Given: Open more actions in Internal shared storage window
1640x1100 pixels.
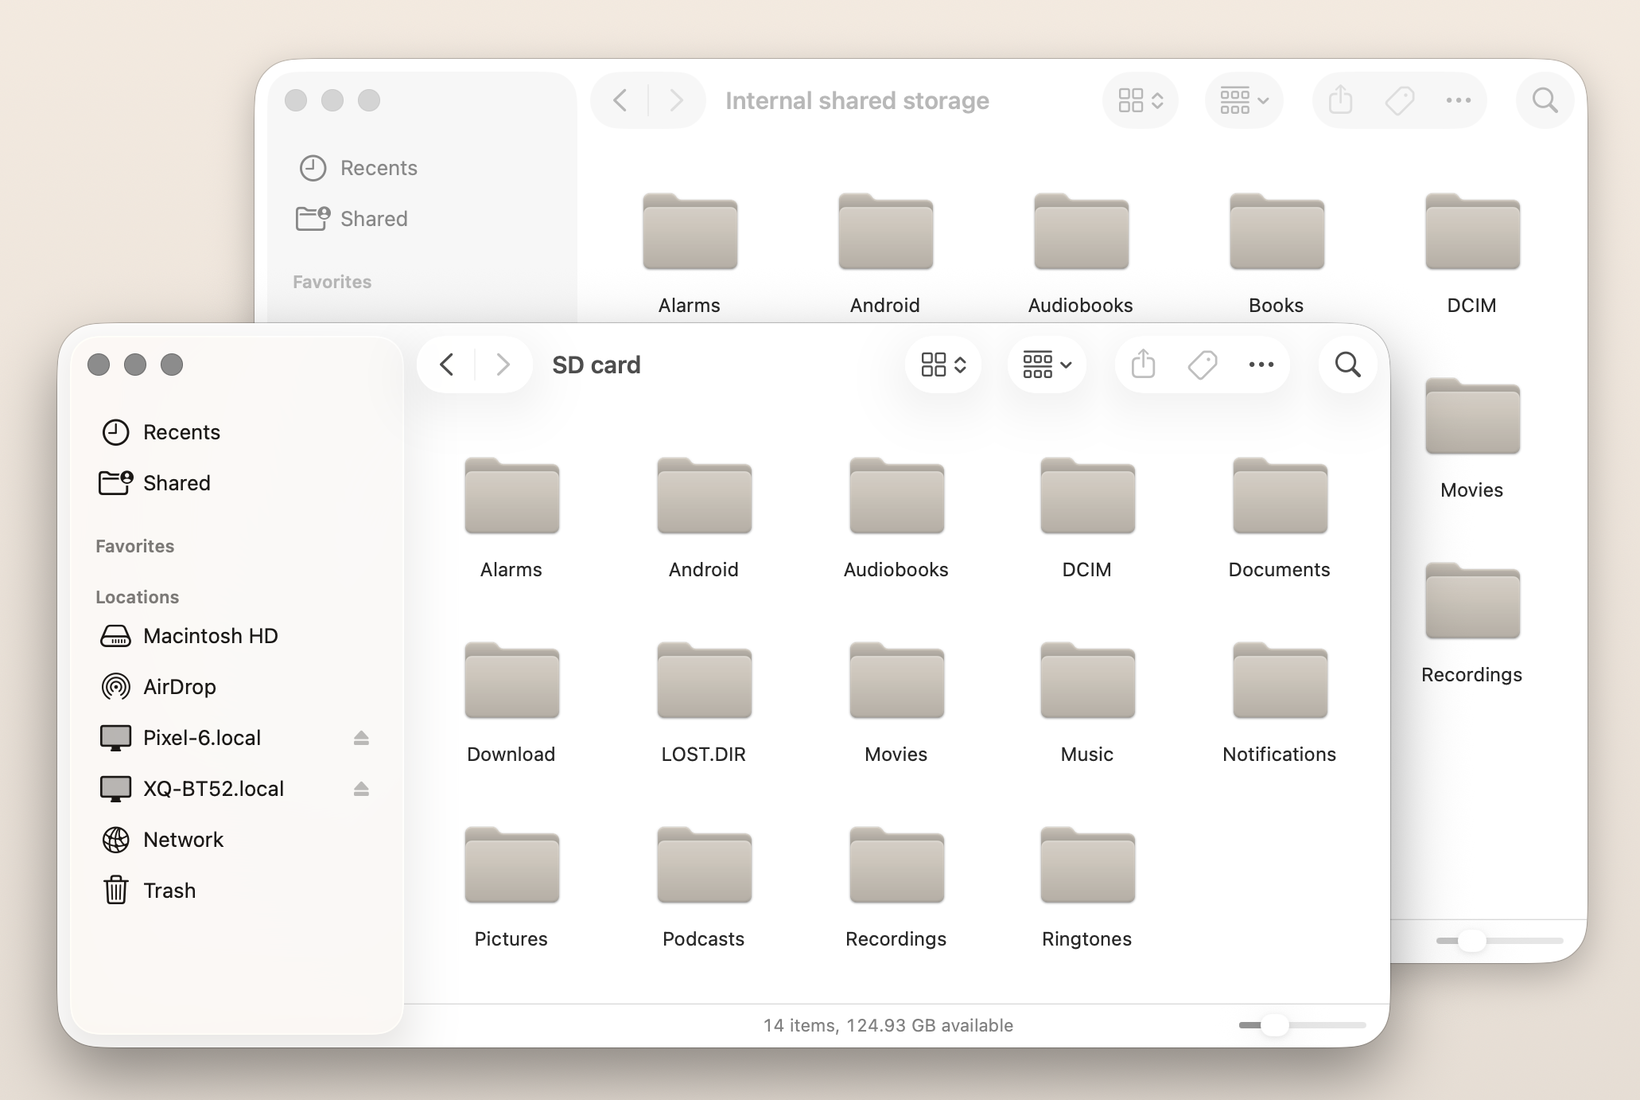Looking at the screenshot, I should (1458, 100).
